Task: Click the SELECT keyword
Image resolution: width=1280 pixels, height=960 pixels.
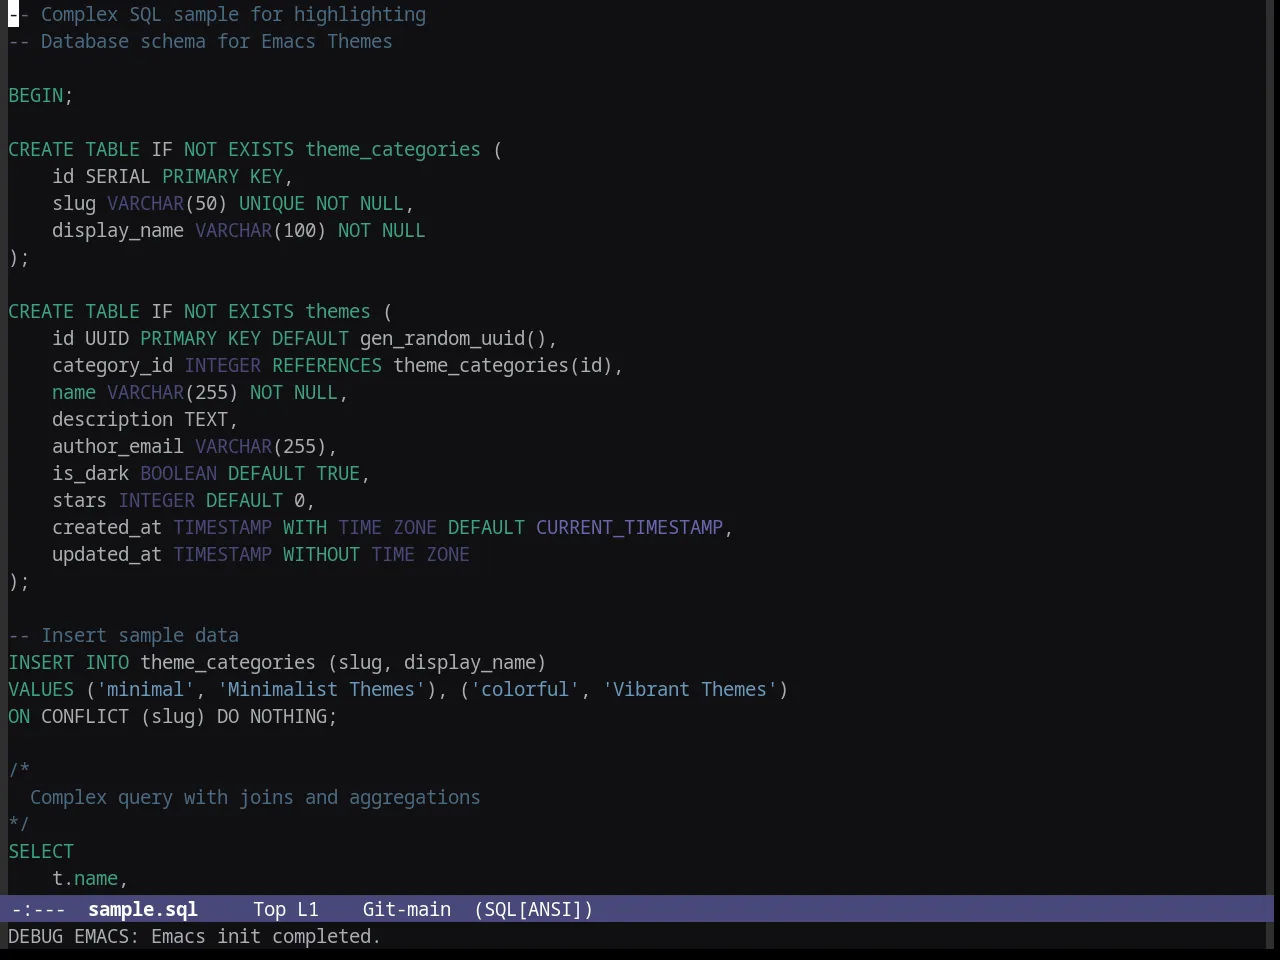Action: (41, 851)
